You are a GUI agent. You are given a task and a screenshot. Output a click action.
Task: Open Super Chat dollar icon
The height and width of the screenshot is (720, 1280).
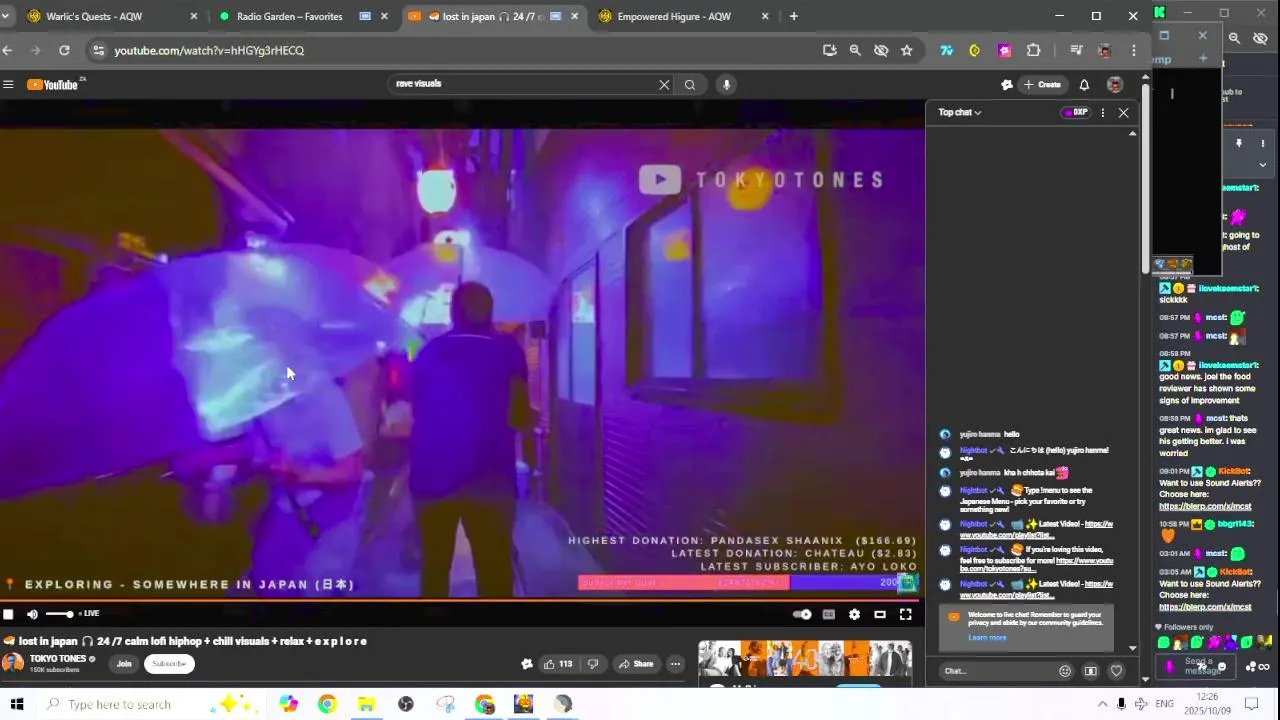point(1091,671)
